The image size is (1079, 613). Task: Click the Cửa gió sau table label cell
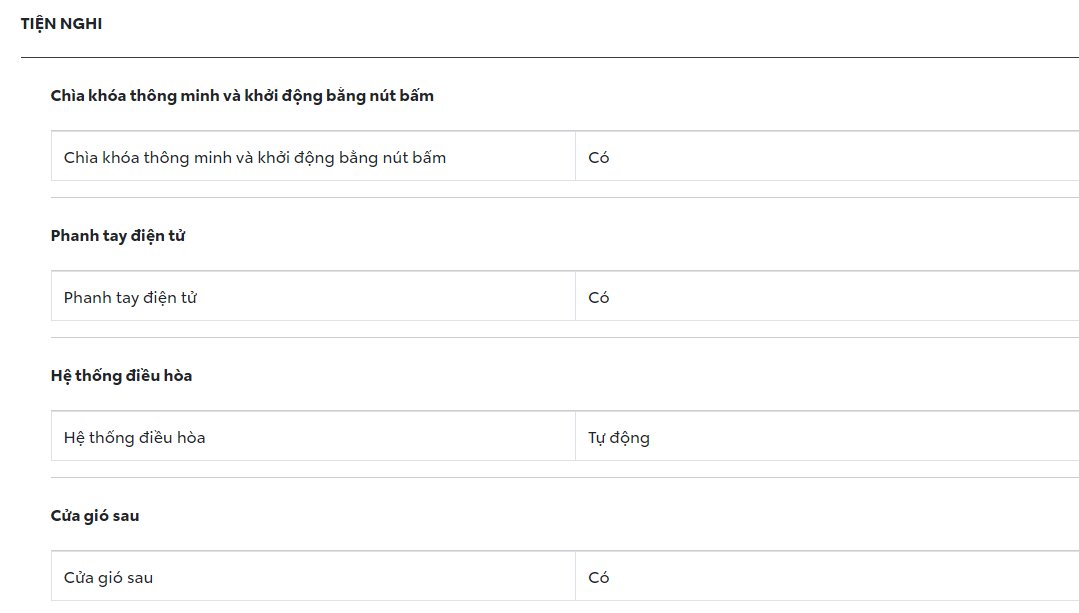pos(108,578)
